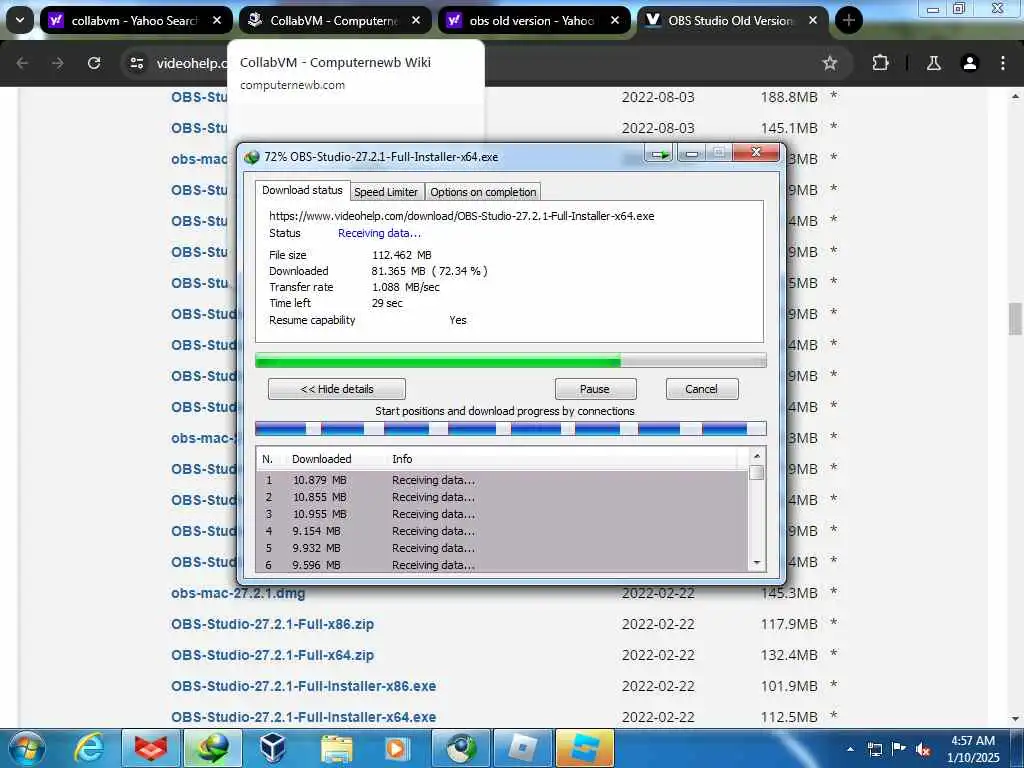Viewport: 1024px width, 768px height.
Task: Open the Chrome tab search dropdown
Action: click(x=20, y=20)
